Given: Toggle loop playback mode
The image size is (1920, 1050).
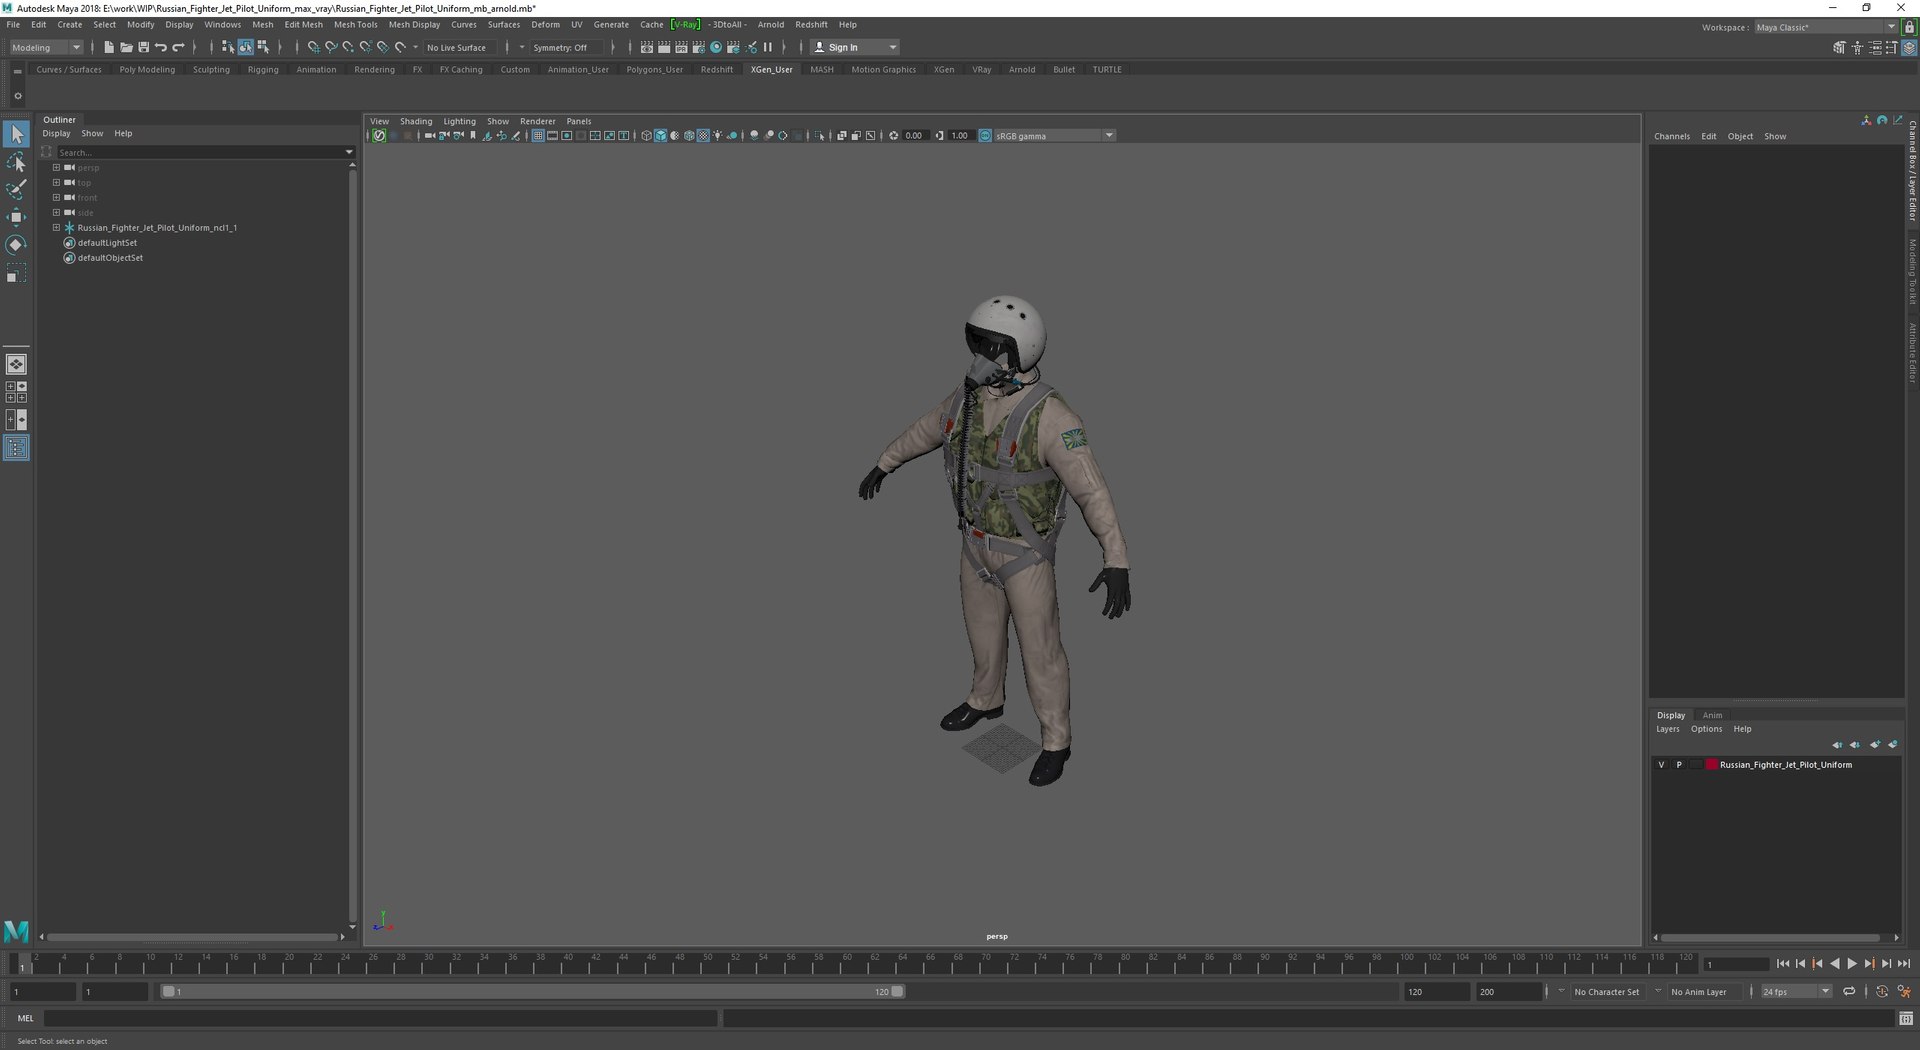Looking at the screenshot, I should pos(1849,992).
